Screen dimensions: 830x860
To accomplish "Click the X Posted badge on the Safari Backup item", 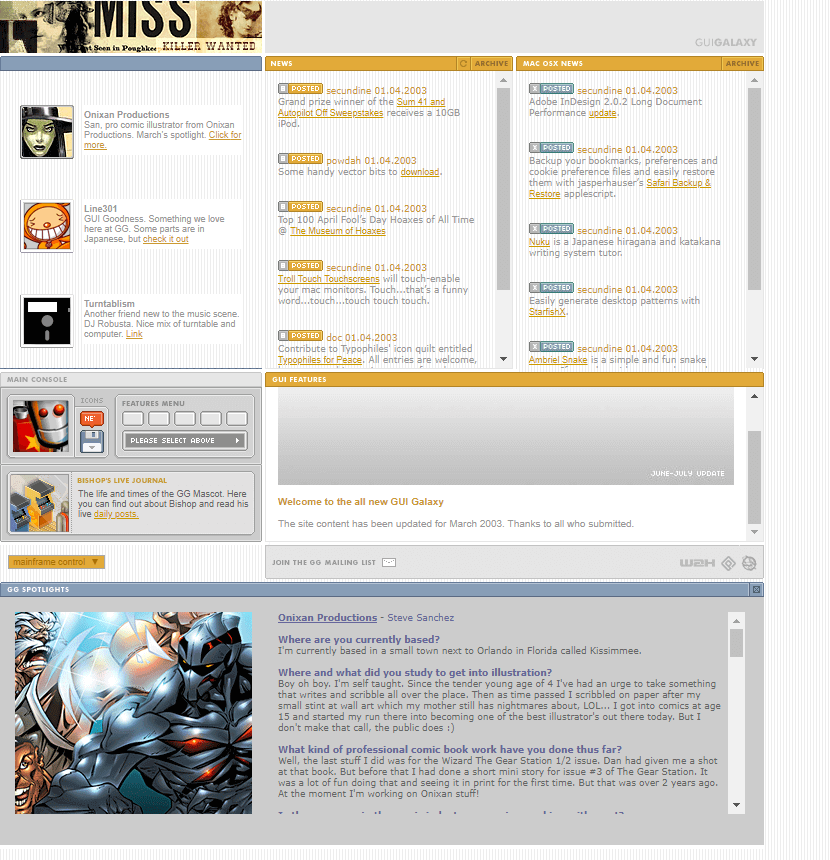I will pos(551,148).
